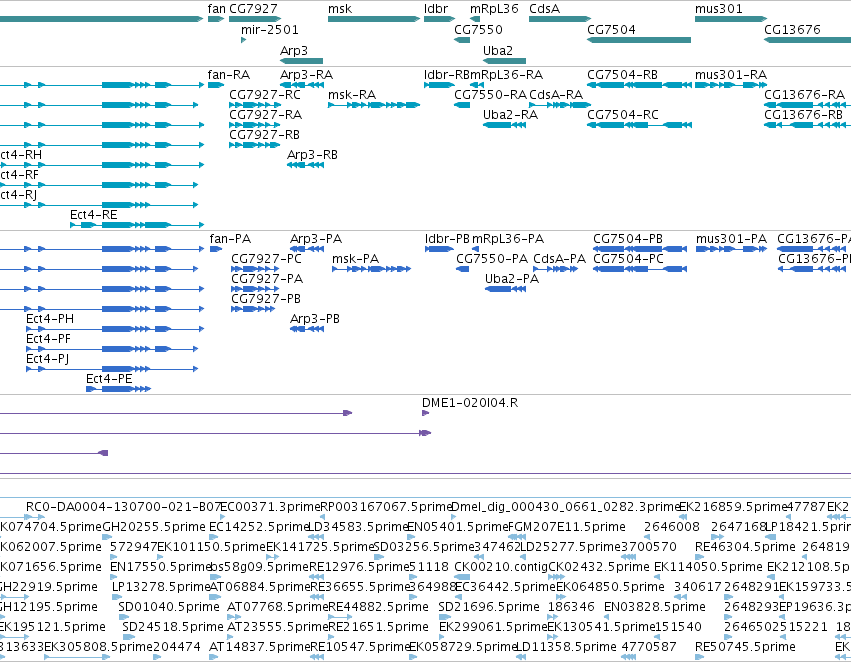Click the CG13676-RB transcript label

click(803, 115)
